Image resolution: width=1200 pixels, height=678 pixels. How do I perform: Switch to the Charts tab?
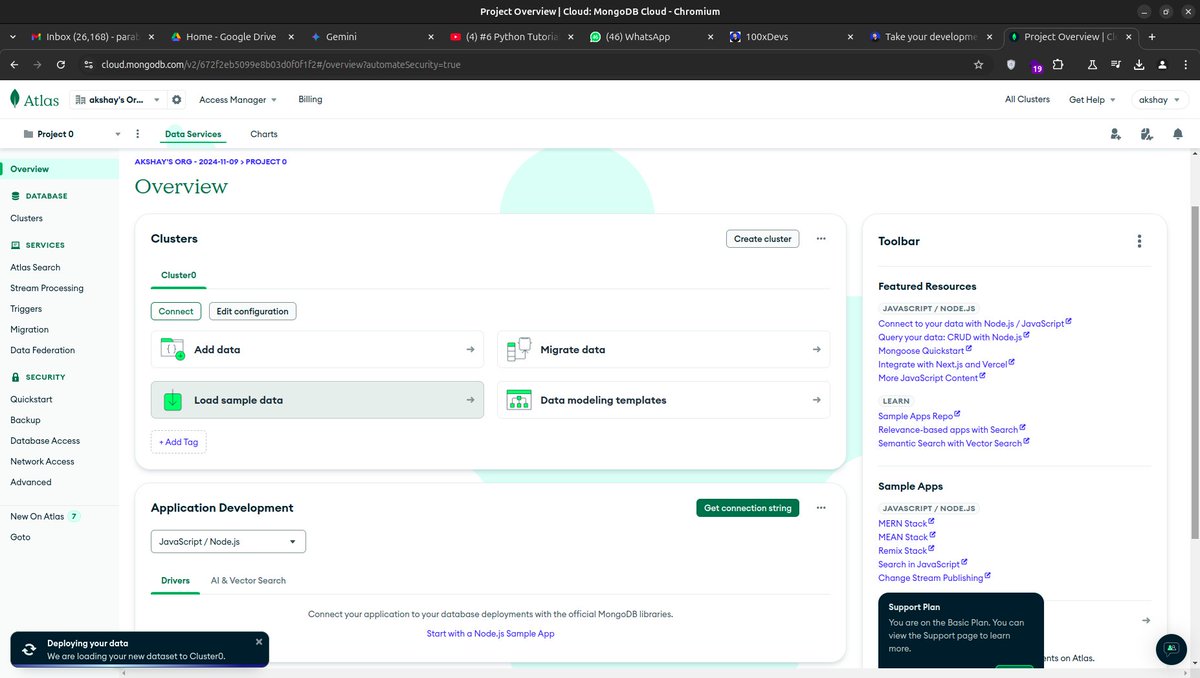(x=264, y=134)
